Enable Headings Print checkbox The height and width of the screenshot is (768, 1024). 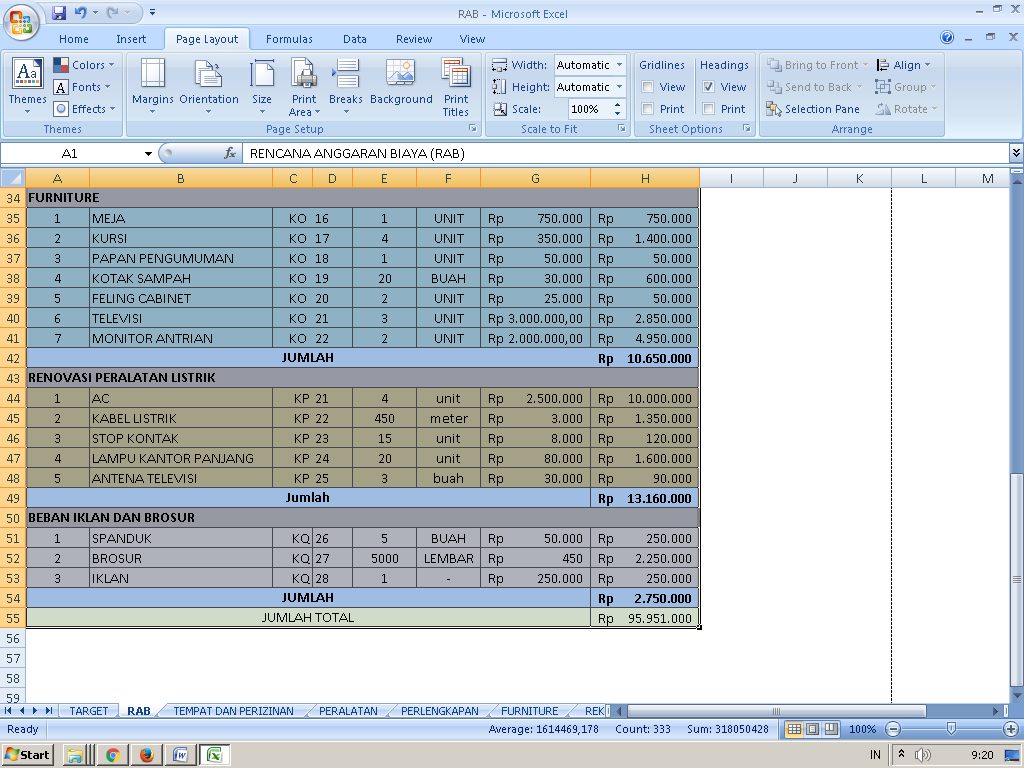click(x=709, y=109)
